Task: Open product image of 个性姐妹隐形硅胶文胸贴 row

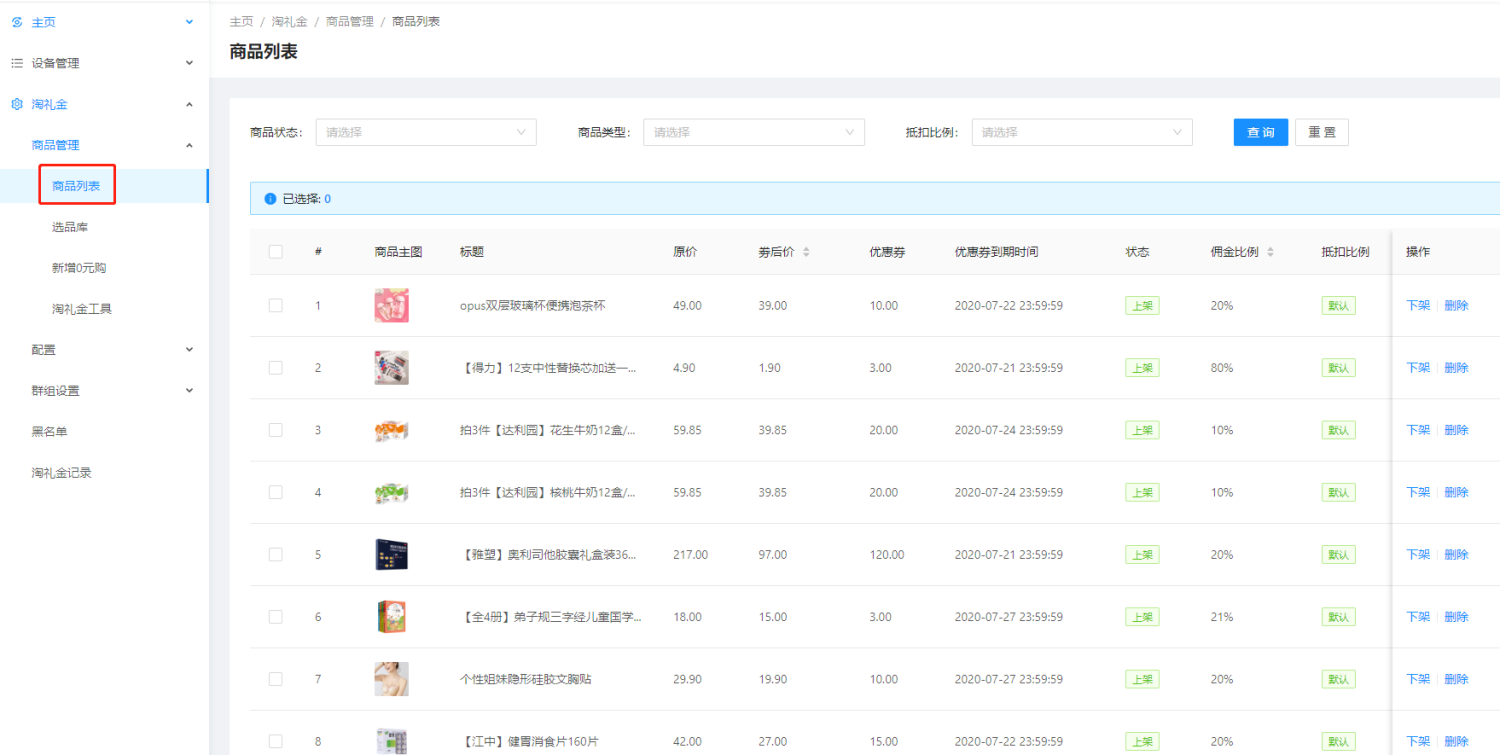Action: click(x=391, y=679)
